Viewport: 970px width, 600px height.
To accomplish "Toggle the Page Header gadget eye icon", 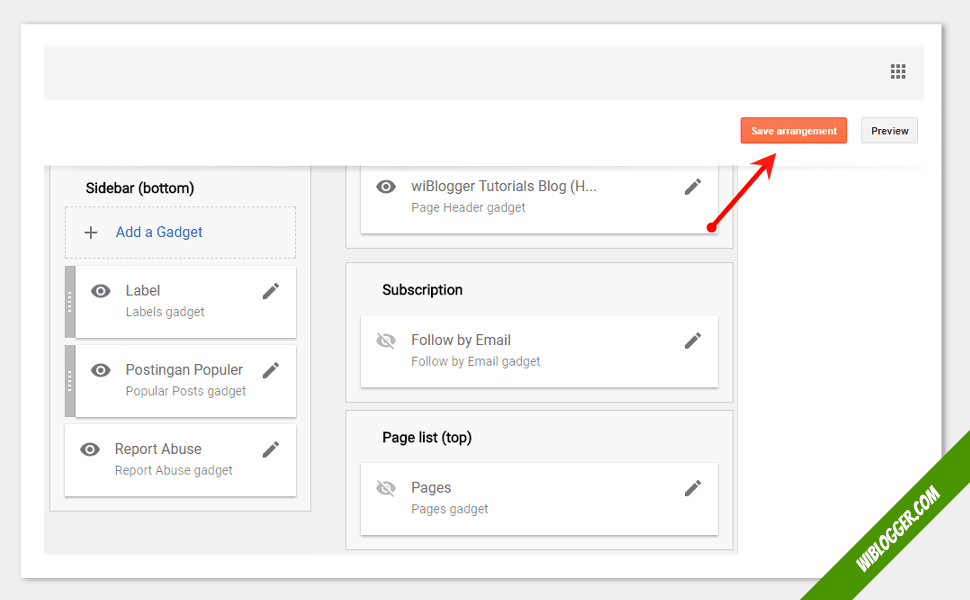I will click(386, 187).
